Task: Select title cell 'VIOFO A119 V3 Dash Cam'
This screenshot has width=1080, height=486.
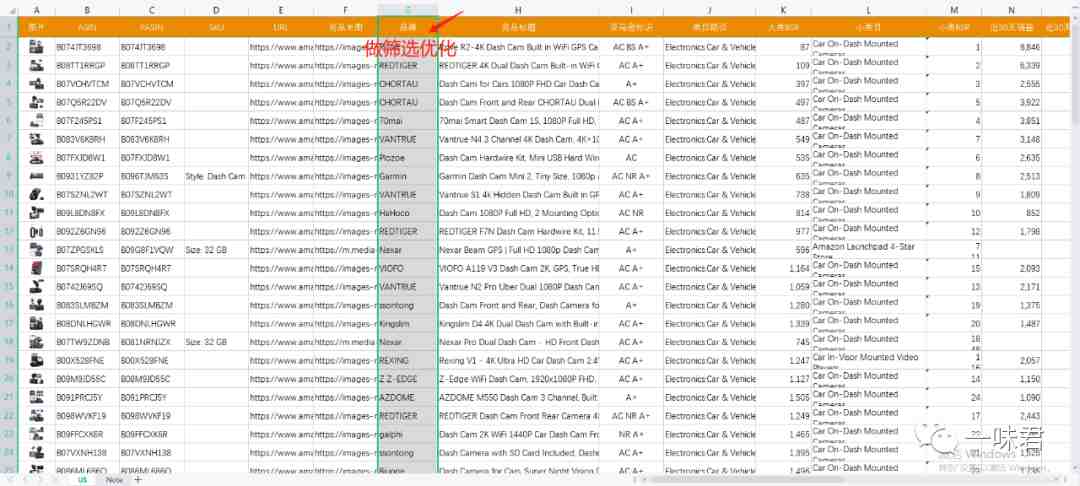Action: click(518, 268)
